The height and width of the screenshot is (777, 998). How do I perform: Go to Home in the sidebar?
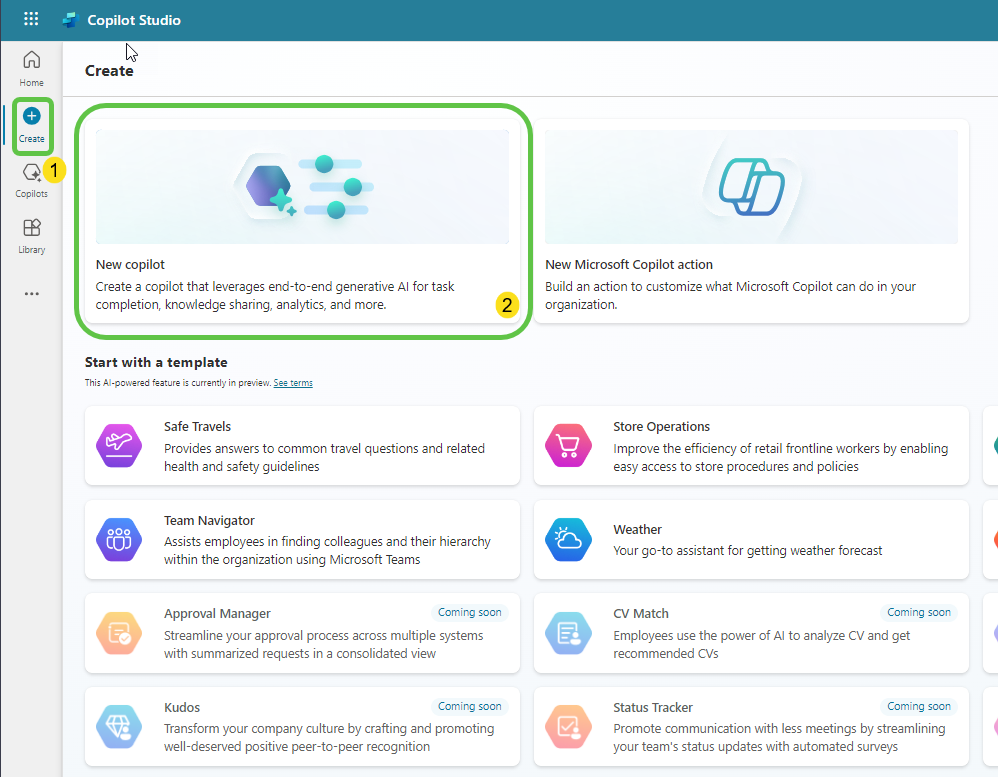point(31,67)
